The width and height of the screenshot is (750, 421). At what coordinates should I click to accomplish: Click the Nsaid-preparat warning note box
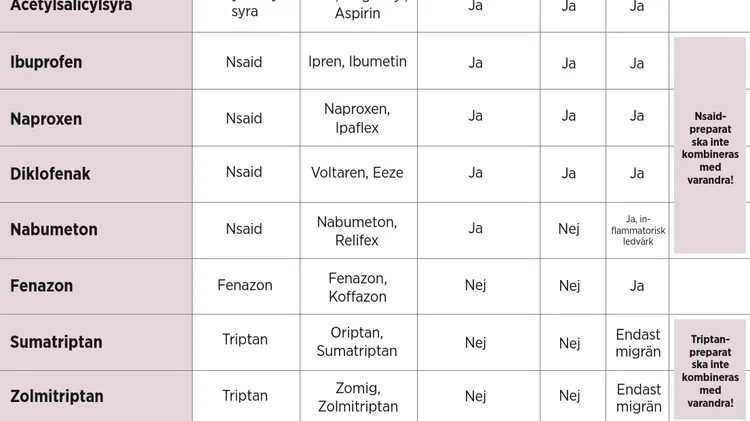click(x=710, y=145)
